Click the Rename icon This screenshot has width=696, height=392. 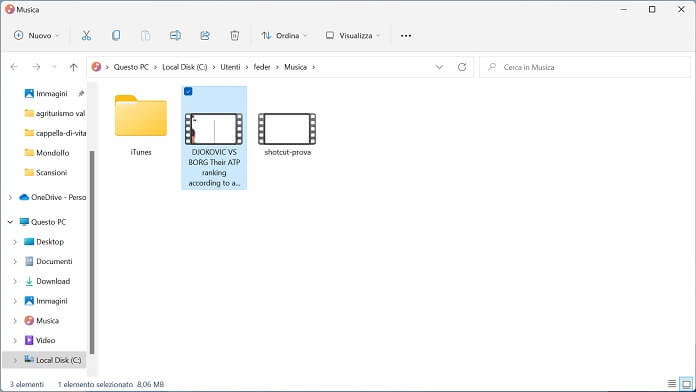(175, 36)
